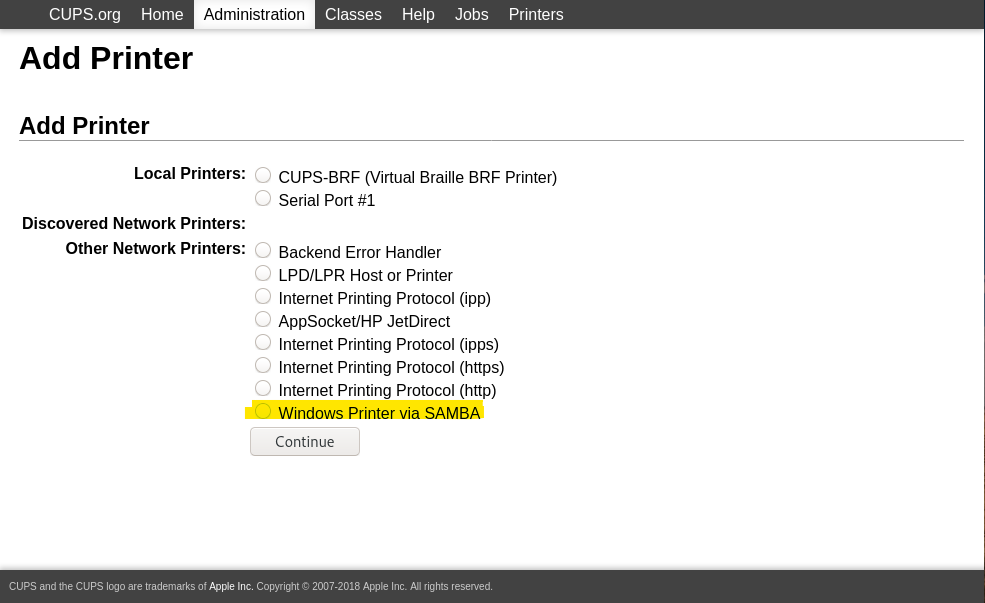This screenshot has height=603, width=985.
Task: Click the Add Printer section heading
Action: pyautogui.click(x=84, y=126)
